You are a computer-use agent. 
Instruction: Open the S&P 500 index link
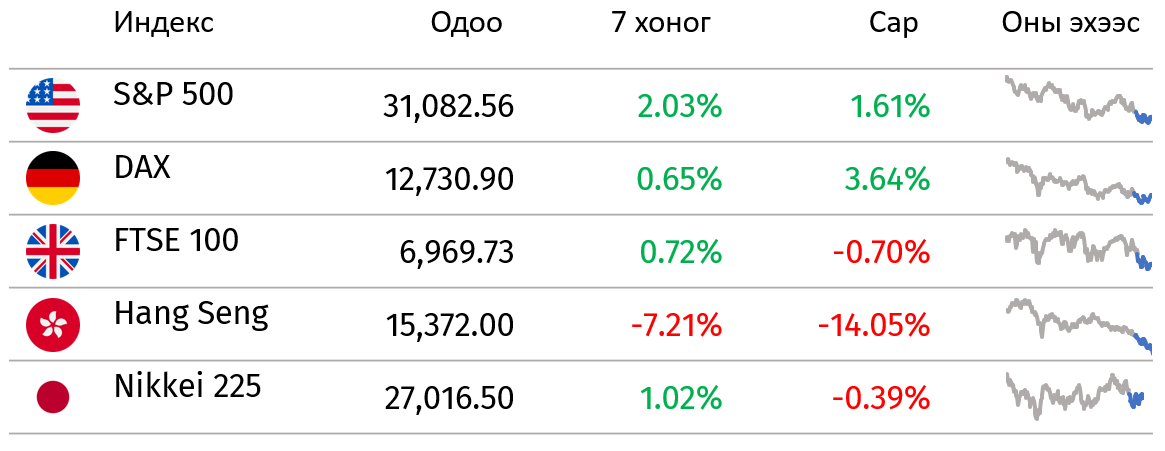click(x=173, y=94)
